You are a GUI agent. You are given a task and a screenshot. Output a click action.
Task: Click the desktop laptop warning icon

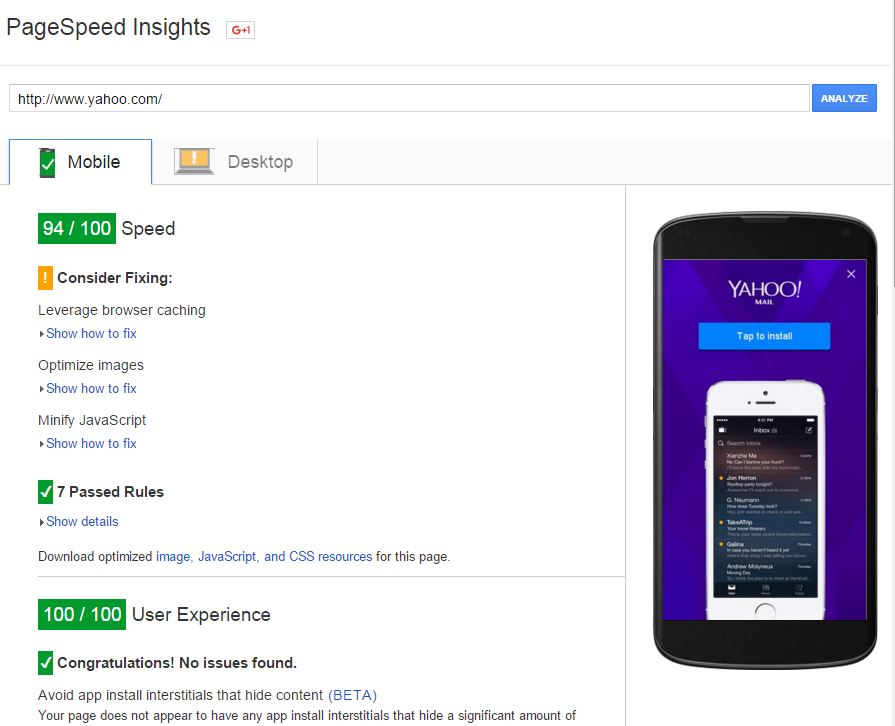coord(194,161)
